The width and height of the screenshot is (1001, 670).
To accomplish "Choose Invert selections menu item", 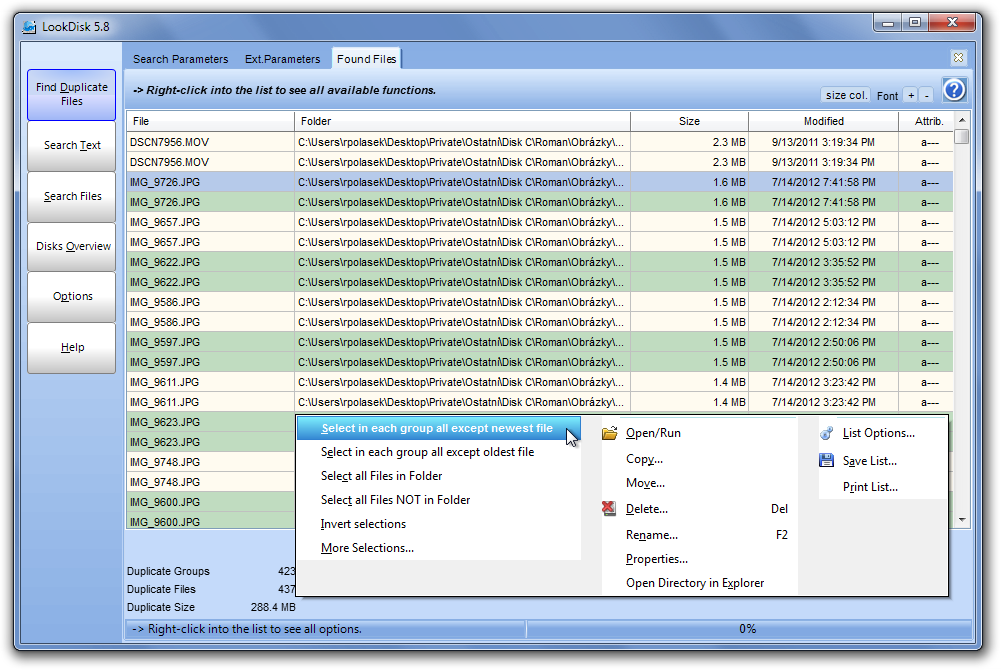I will pyautogui.click(x=439, y=524).
